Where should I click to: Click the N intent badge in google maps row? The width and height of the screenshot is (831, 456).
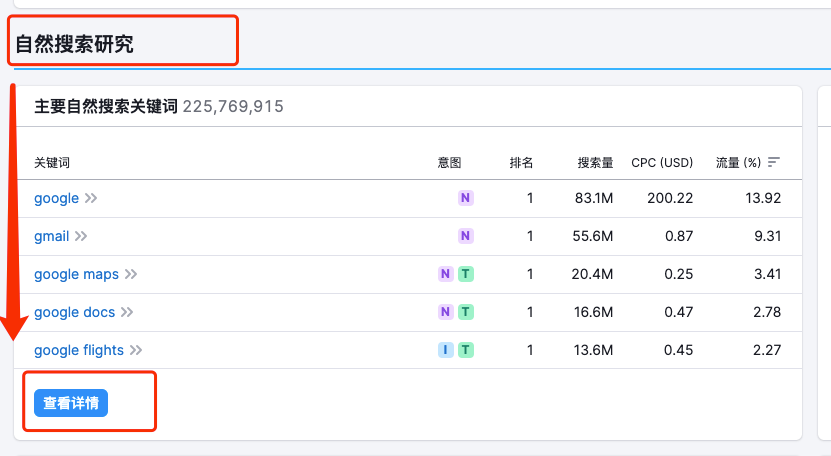tap(445, 274)
